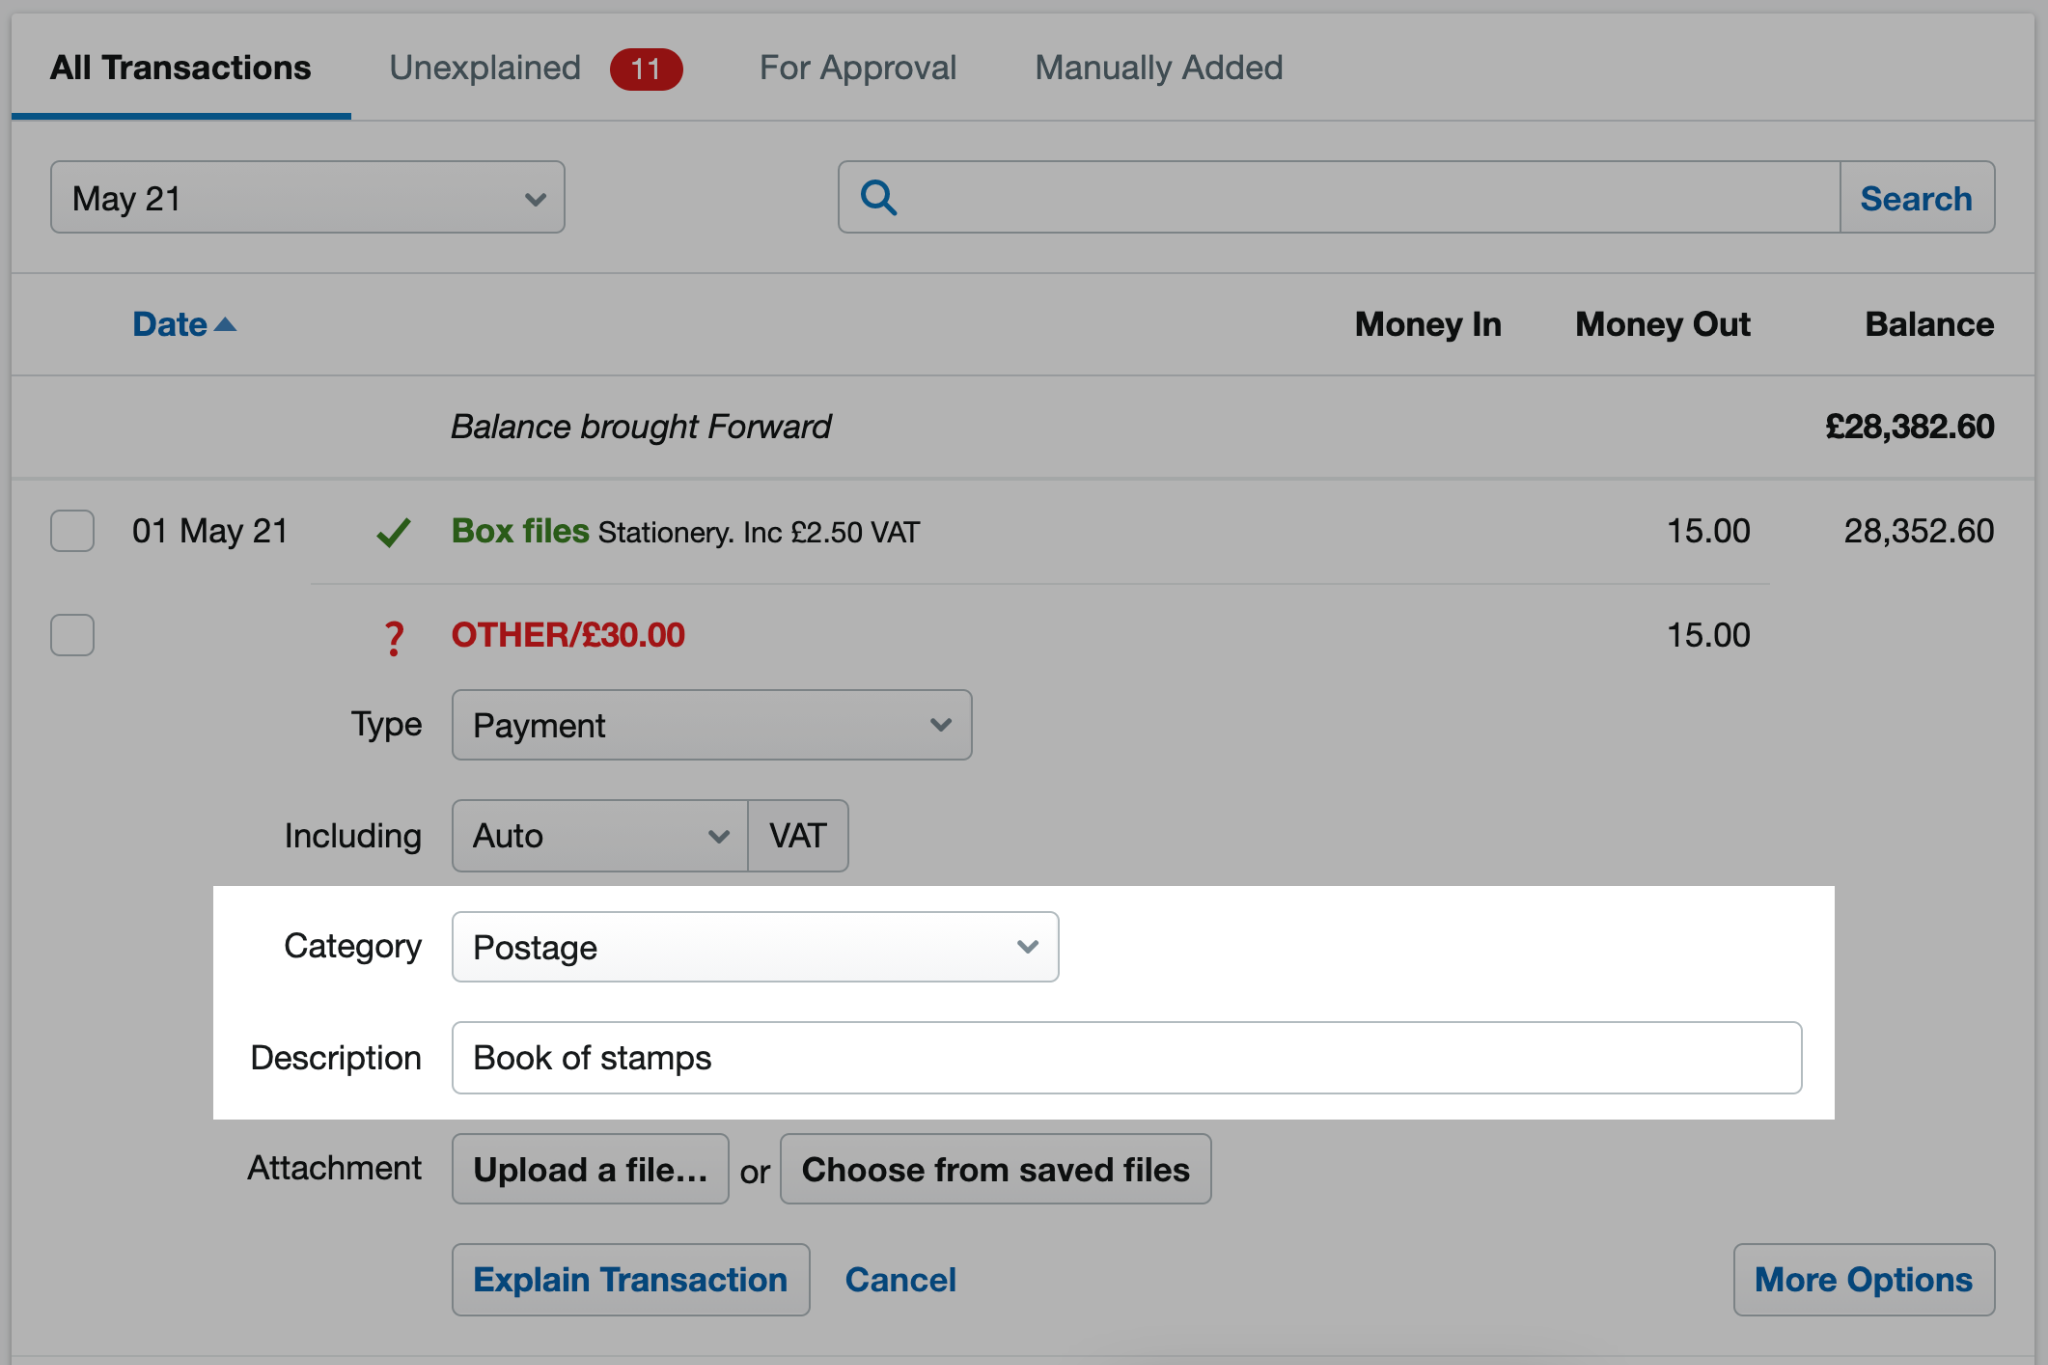Click the red 11 badge on Unexplained
Image resolution: width=2048 pixels, height=1365 pixels.
tap(645, 68)
